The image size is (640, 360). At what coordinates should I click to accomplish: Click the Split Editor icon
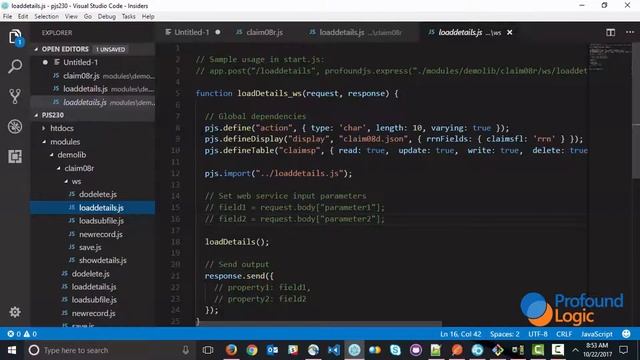[x=610, y=33]
